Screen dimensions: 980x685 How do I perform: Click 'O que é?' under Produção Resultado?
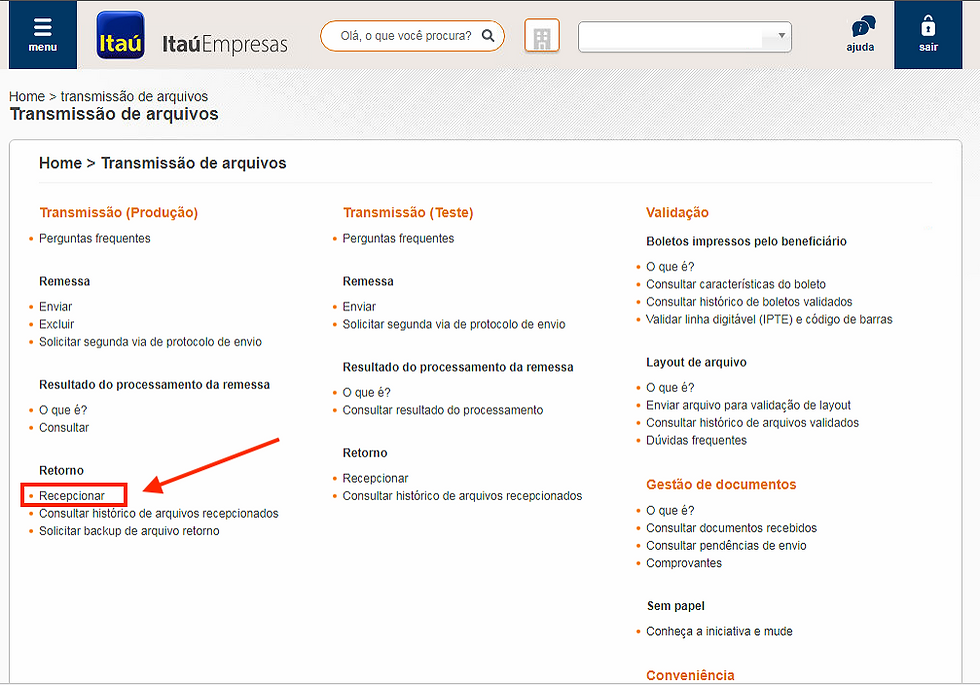[63, 410]
